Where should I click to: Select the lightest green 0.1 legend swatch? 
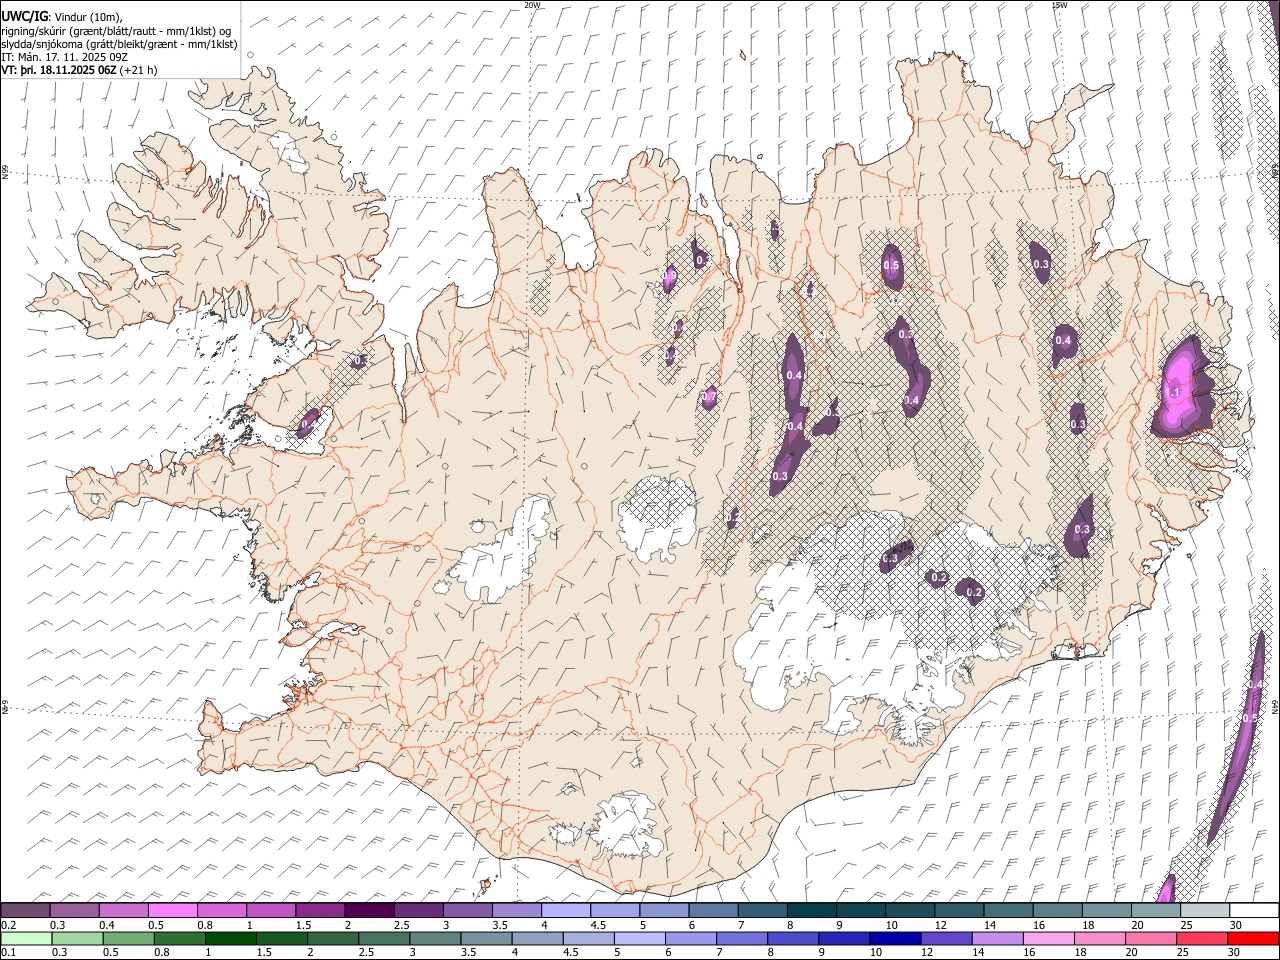click(26, 939)
